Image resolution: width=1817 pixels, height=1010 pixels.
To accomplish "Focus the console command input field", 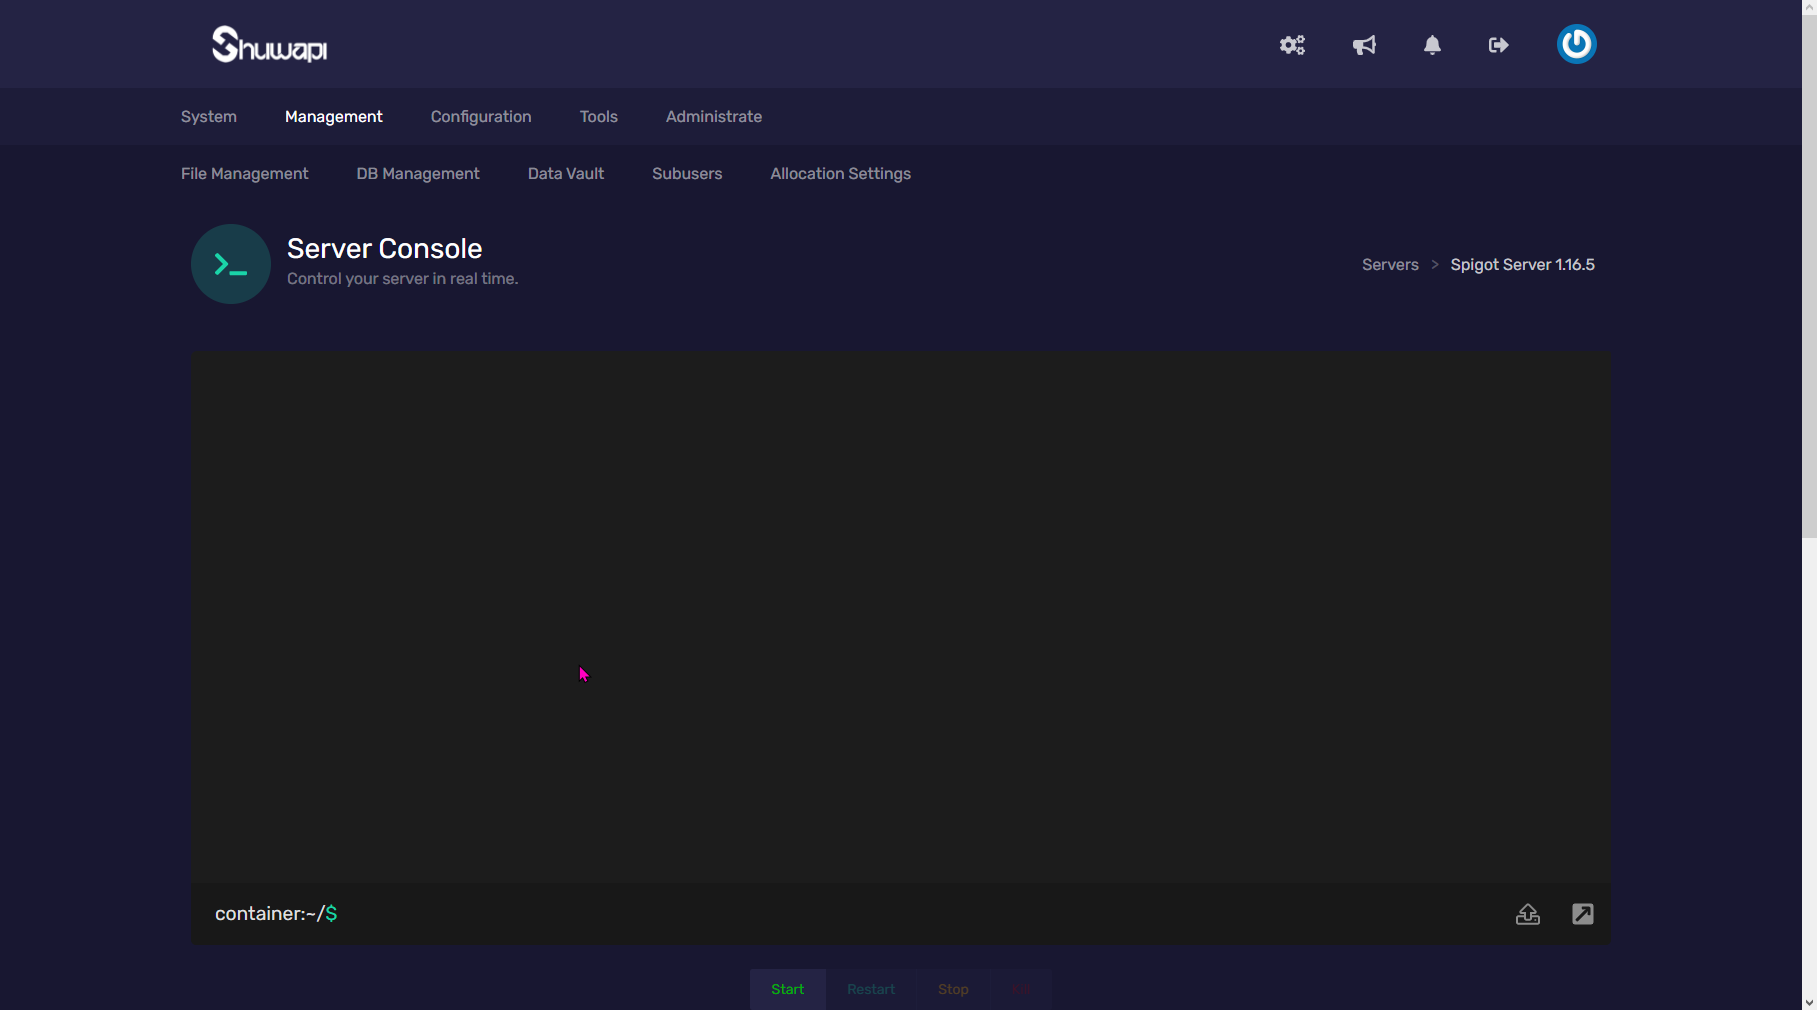I will [900, 914].
